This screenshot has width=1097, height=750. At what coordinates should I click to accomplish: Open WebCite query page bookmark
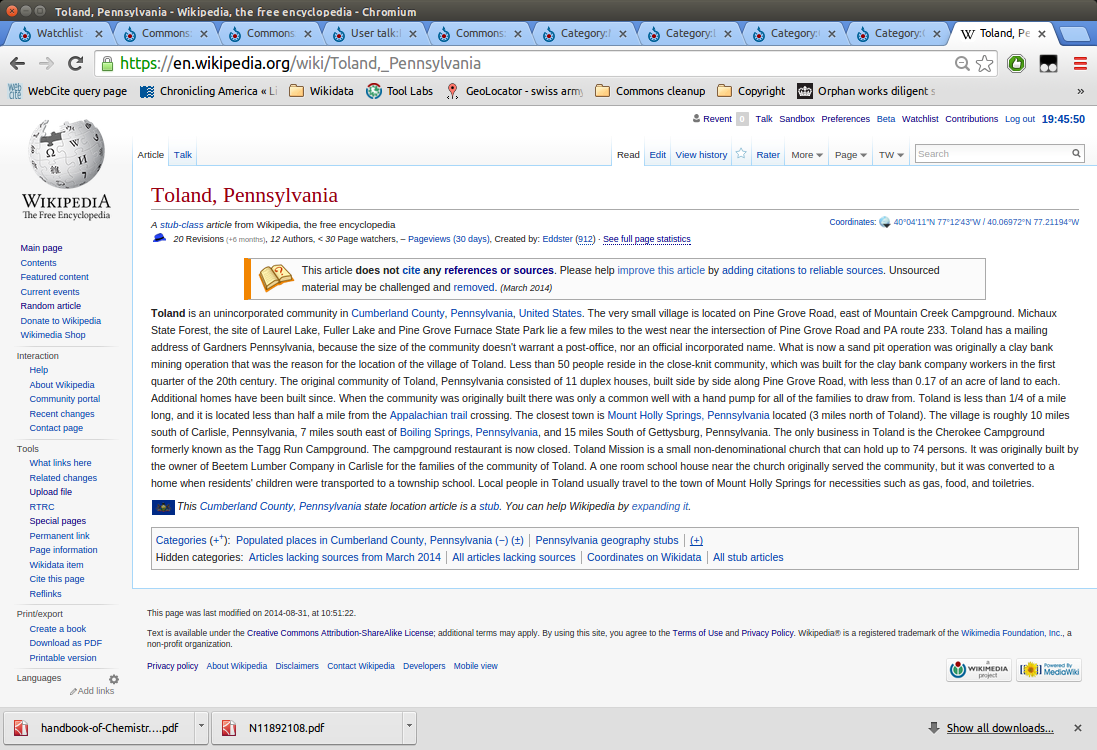click(x=67, y=91)
